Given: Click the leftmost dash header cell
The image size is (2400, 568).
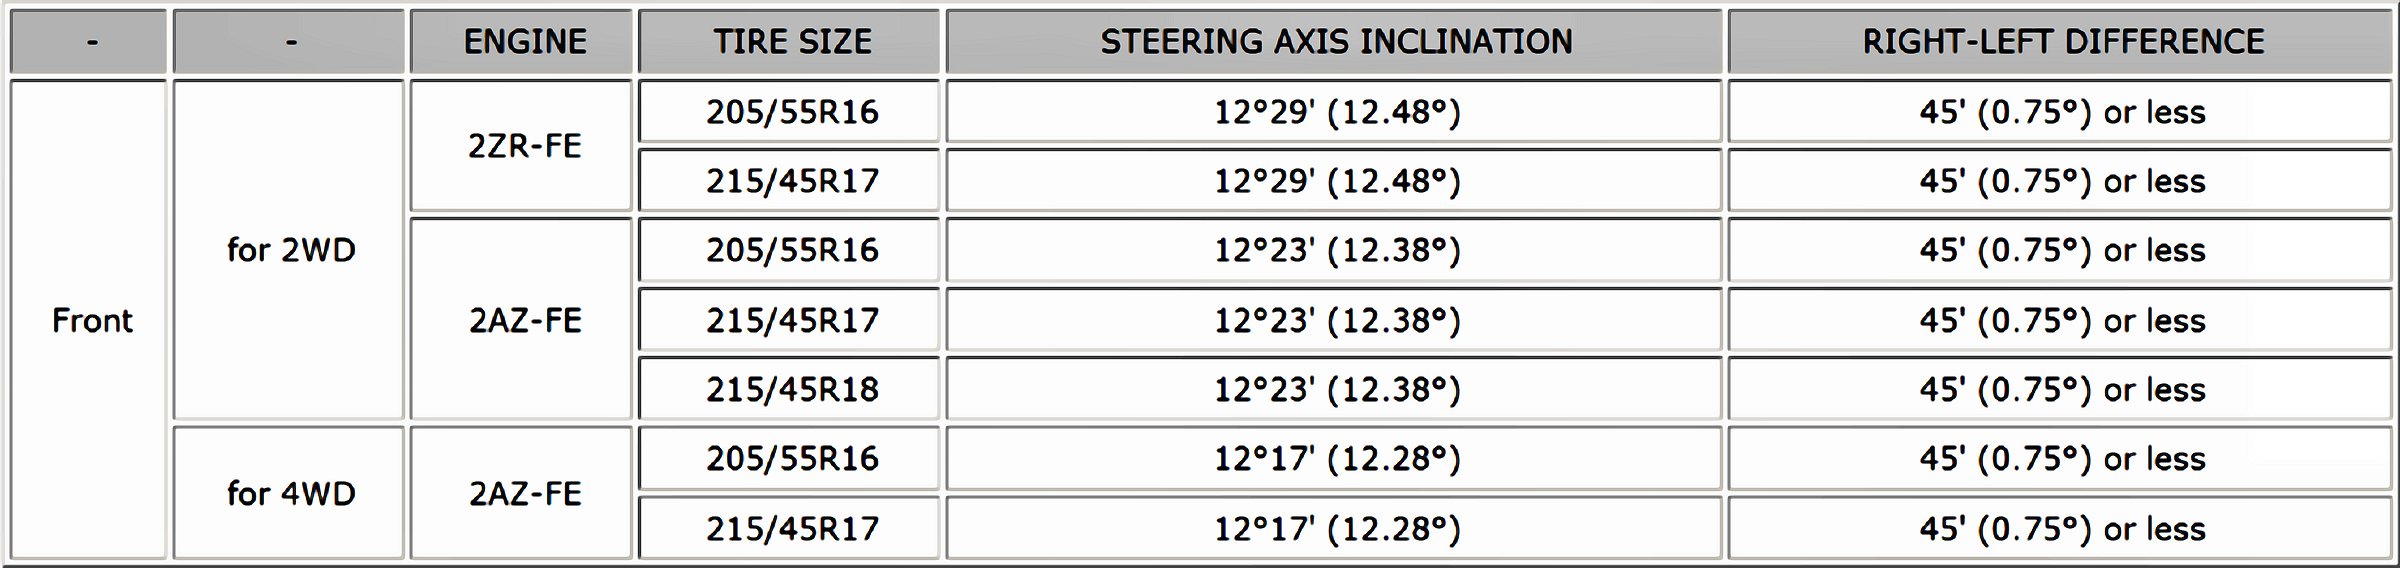Looking at the screenshot, I should point(91,42).
